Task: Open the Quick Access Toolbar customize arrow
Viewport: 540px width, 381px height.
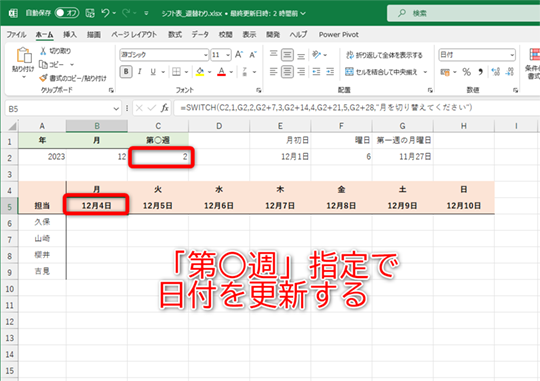Action: click(x=146, y=13)
